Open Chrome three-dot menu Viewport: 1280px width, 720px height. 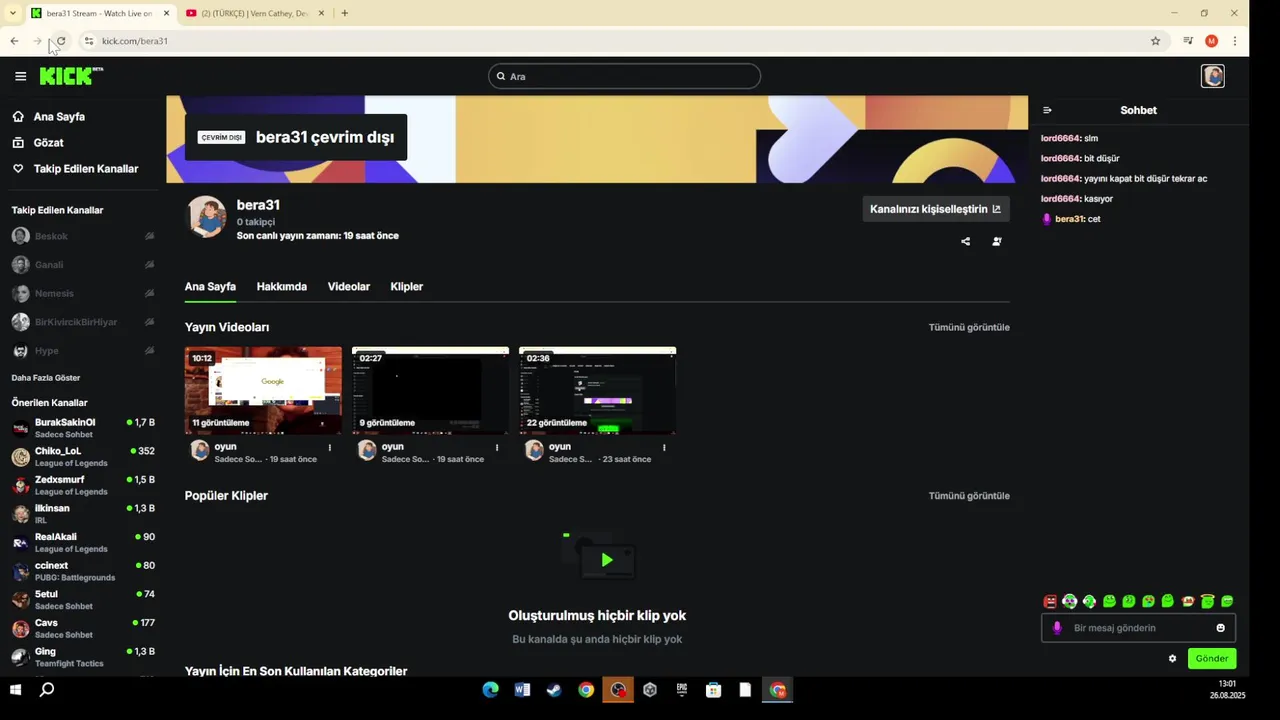[x=1235, y=41]
